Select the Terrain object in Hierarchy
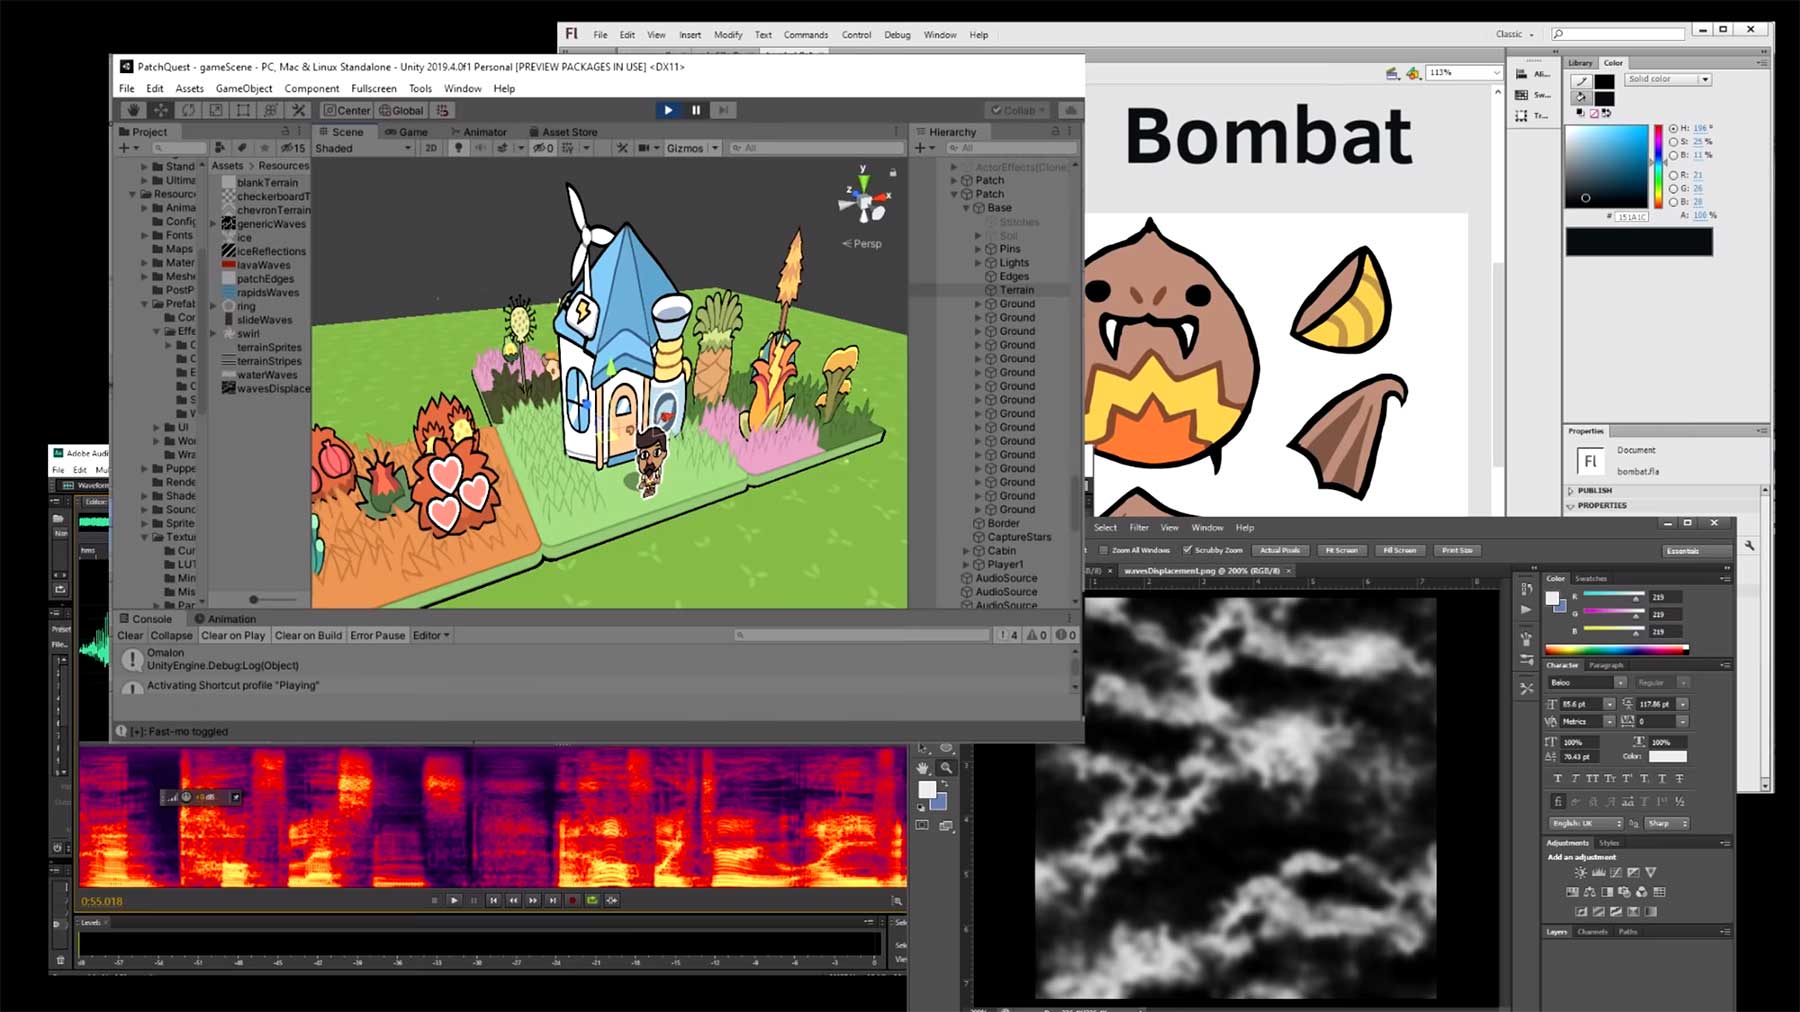 1016,290
